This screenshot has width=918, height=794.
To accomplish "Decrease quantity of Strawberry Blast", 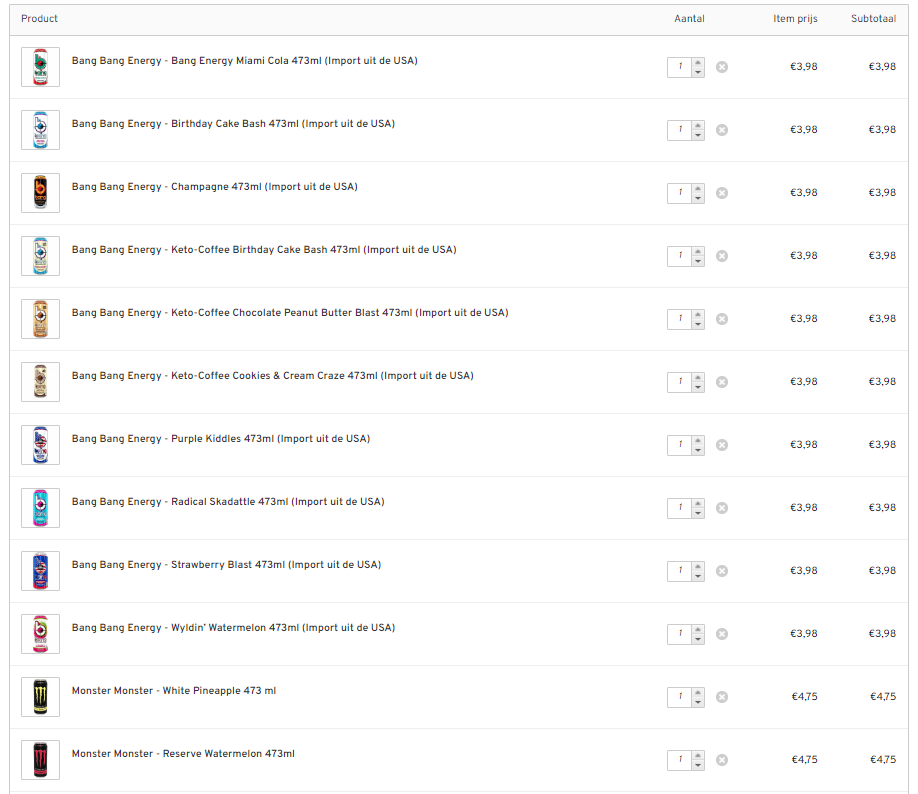I will 698,576.
